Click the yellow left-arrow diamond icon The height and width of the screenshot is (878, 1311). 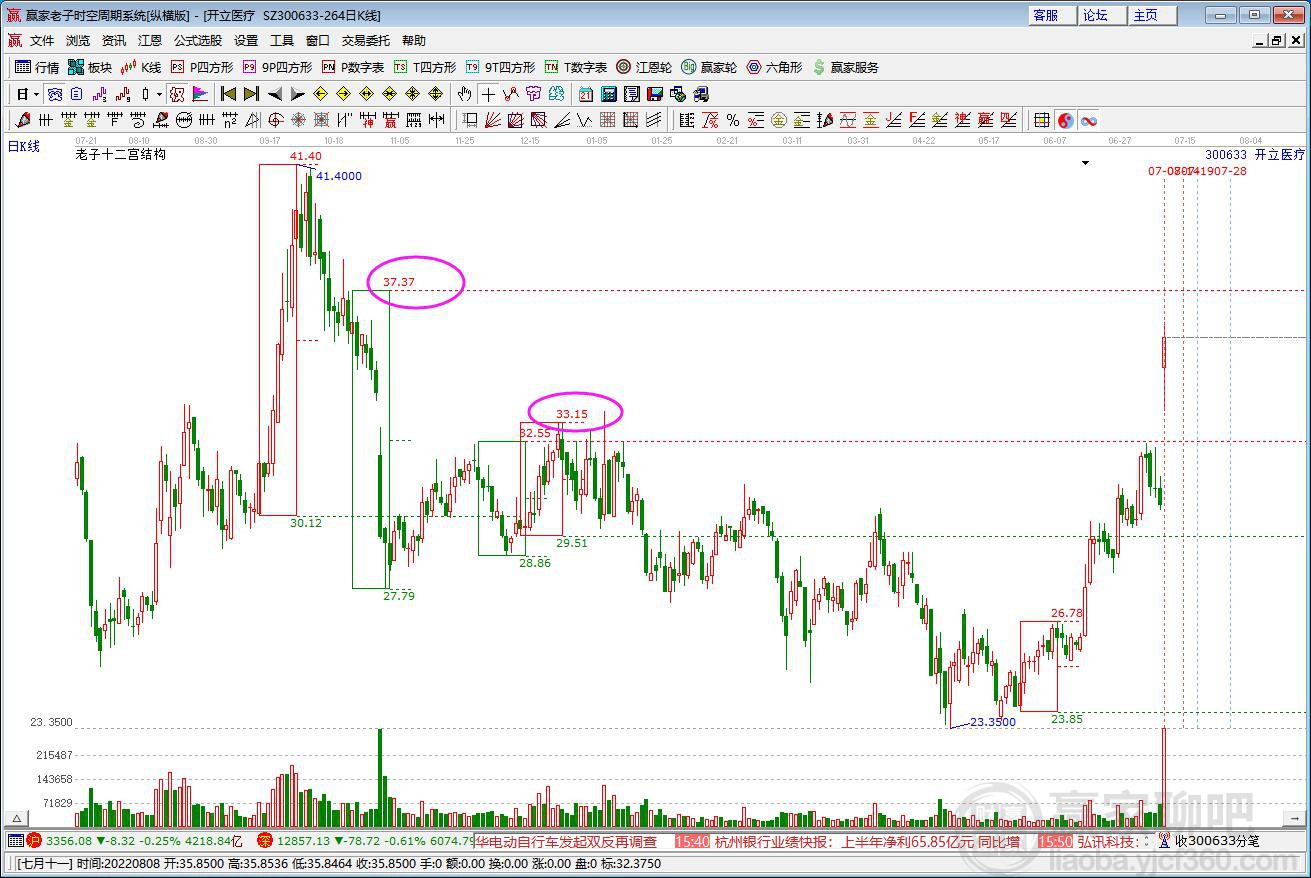tap(320, 94)
